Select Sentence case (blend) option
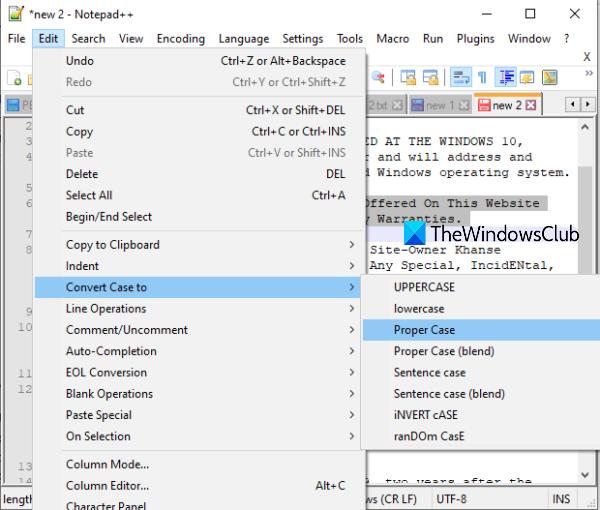The width and height of the screenshot is (600, 510). (x=481, y=394)
